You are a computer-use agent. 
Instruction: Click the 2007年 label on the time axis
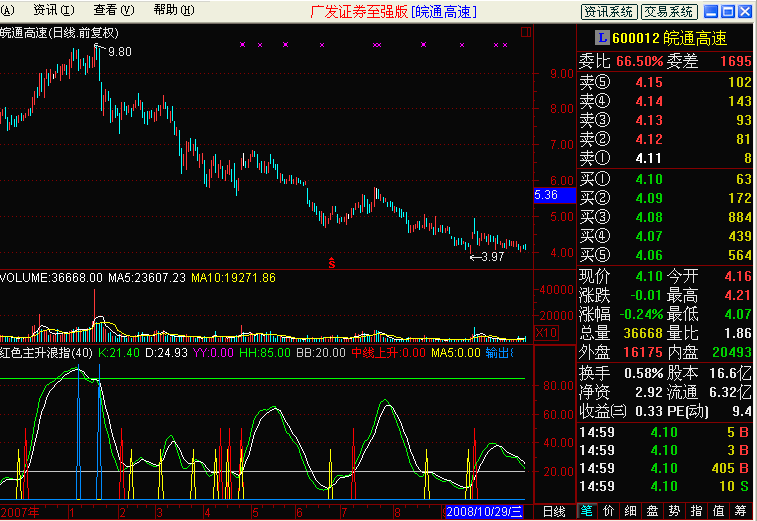[20, 512]
